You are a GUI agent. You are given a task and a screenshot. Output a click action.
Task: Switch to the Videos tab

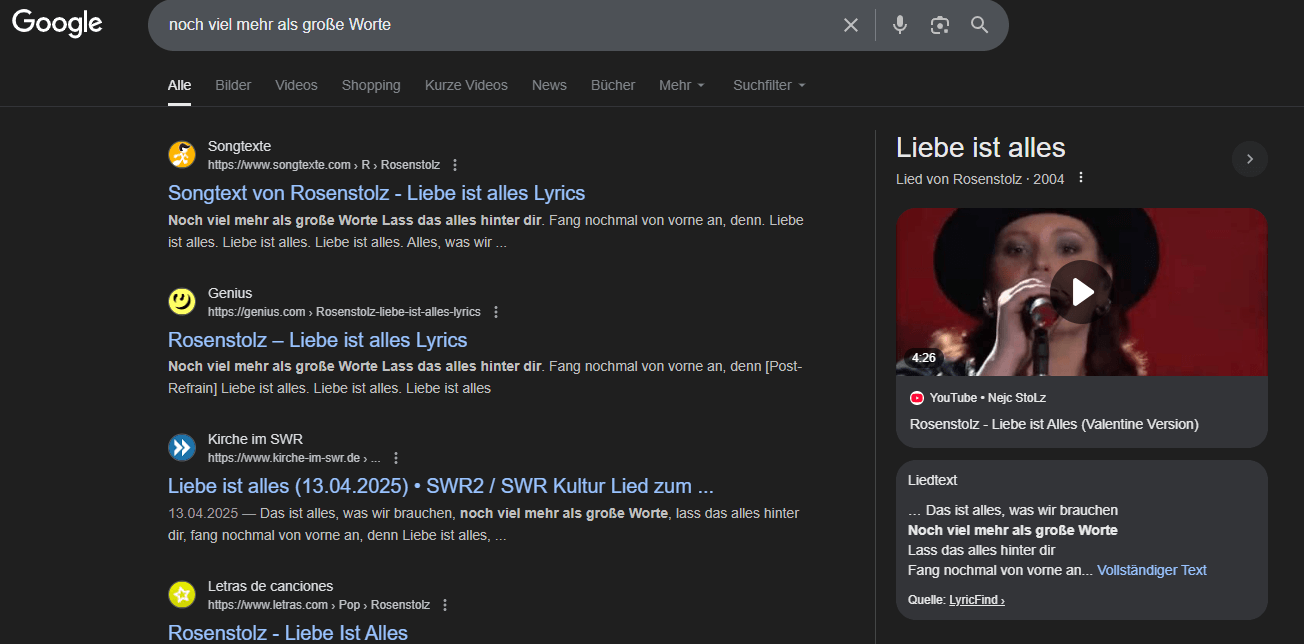pos(296,85)
